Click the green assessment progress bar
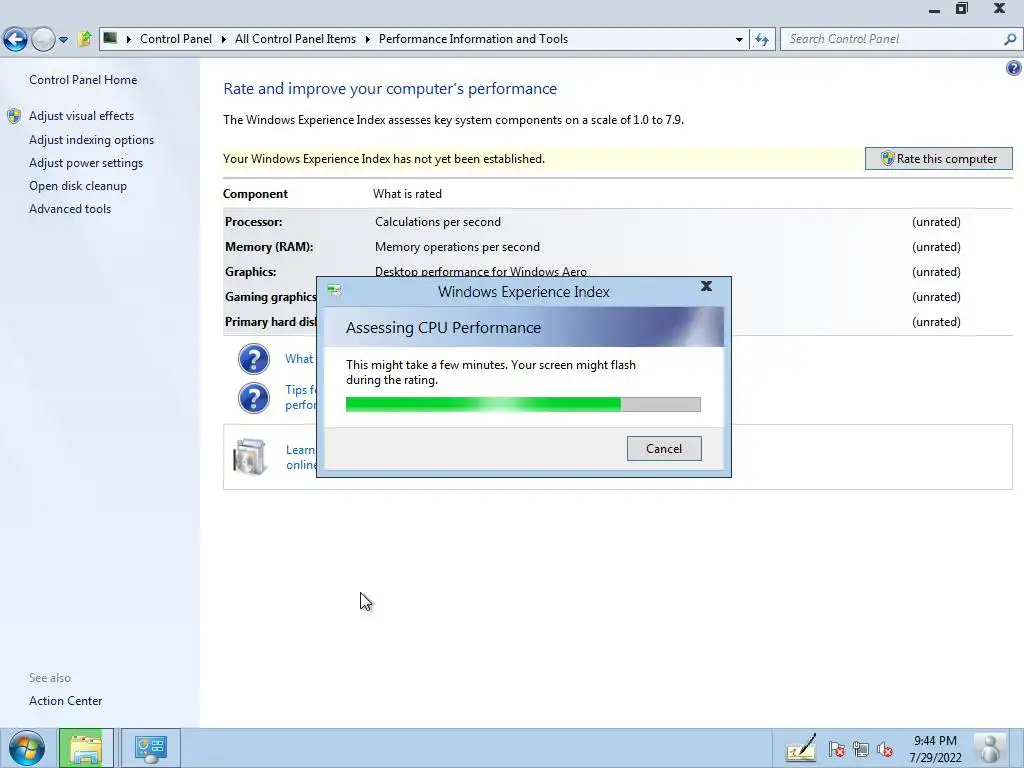1024x768 pixels. 523,404
